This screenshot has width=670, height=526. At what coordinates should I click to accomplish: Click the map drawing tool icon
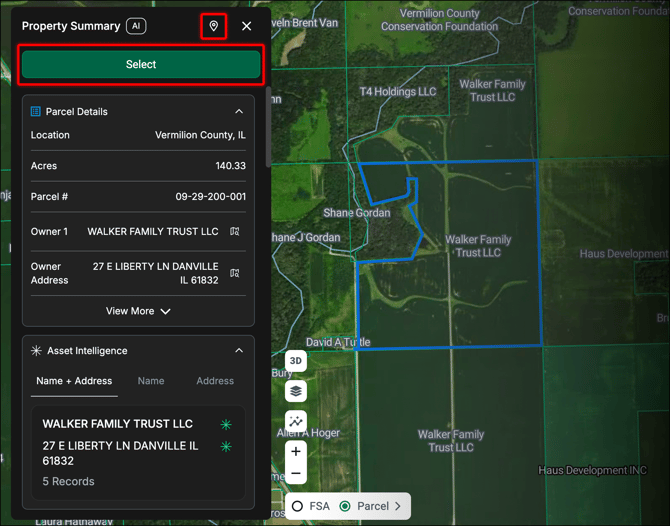tap(296, 421)
